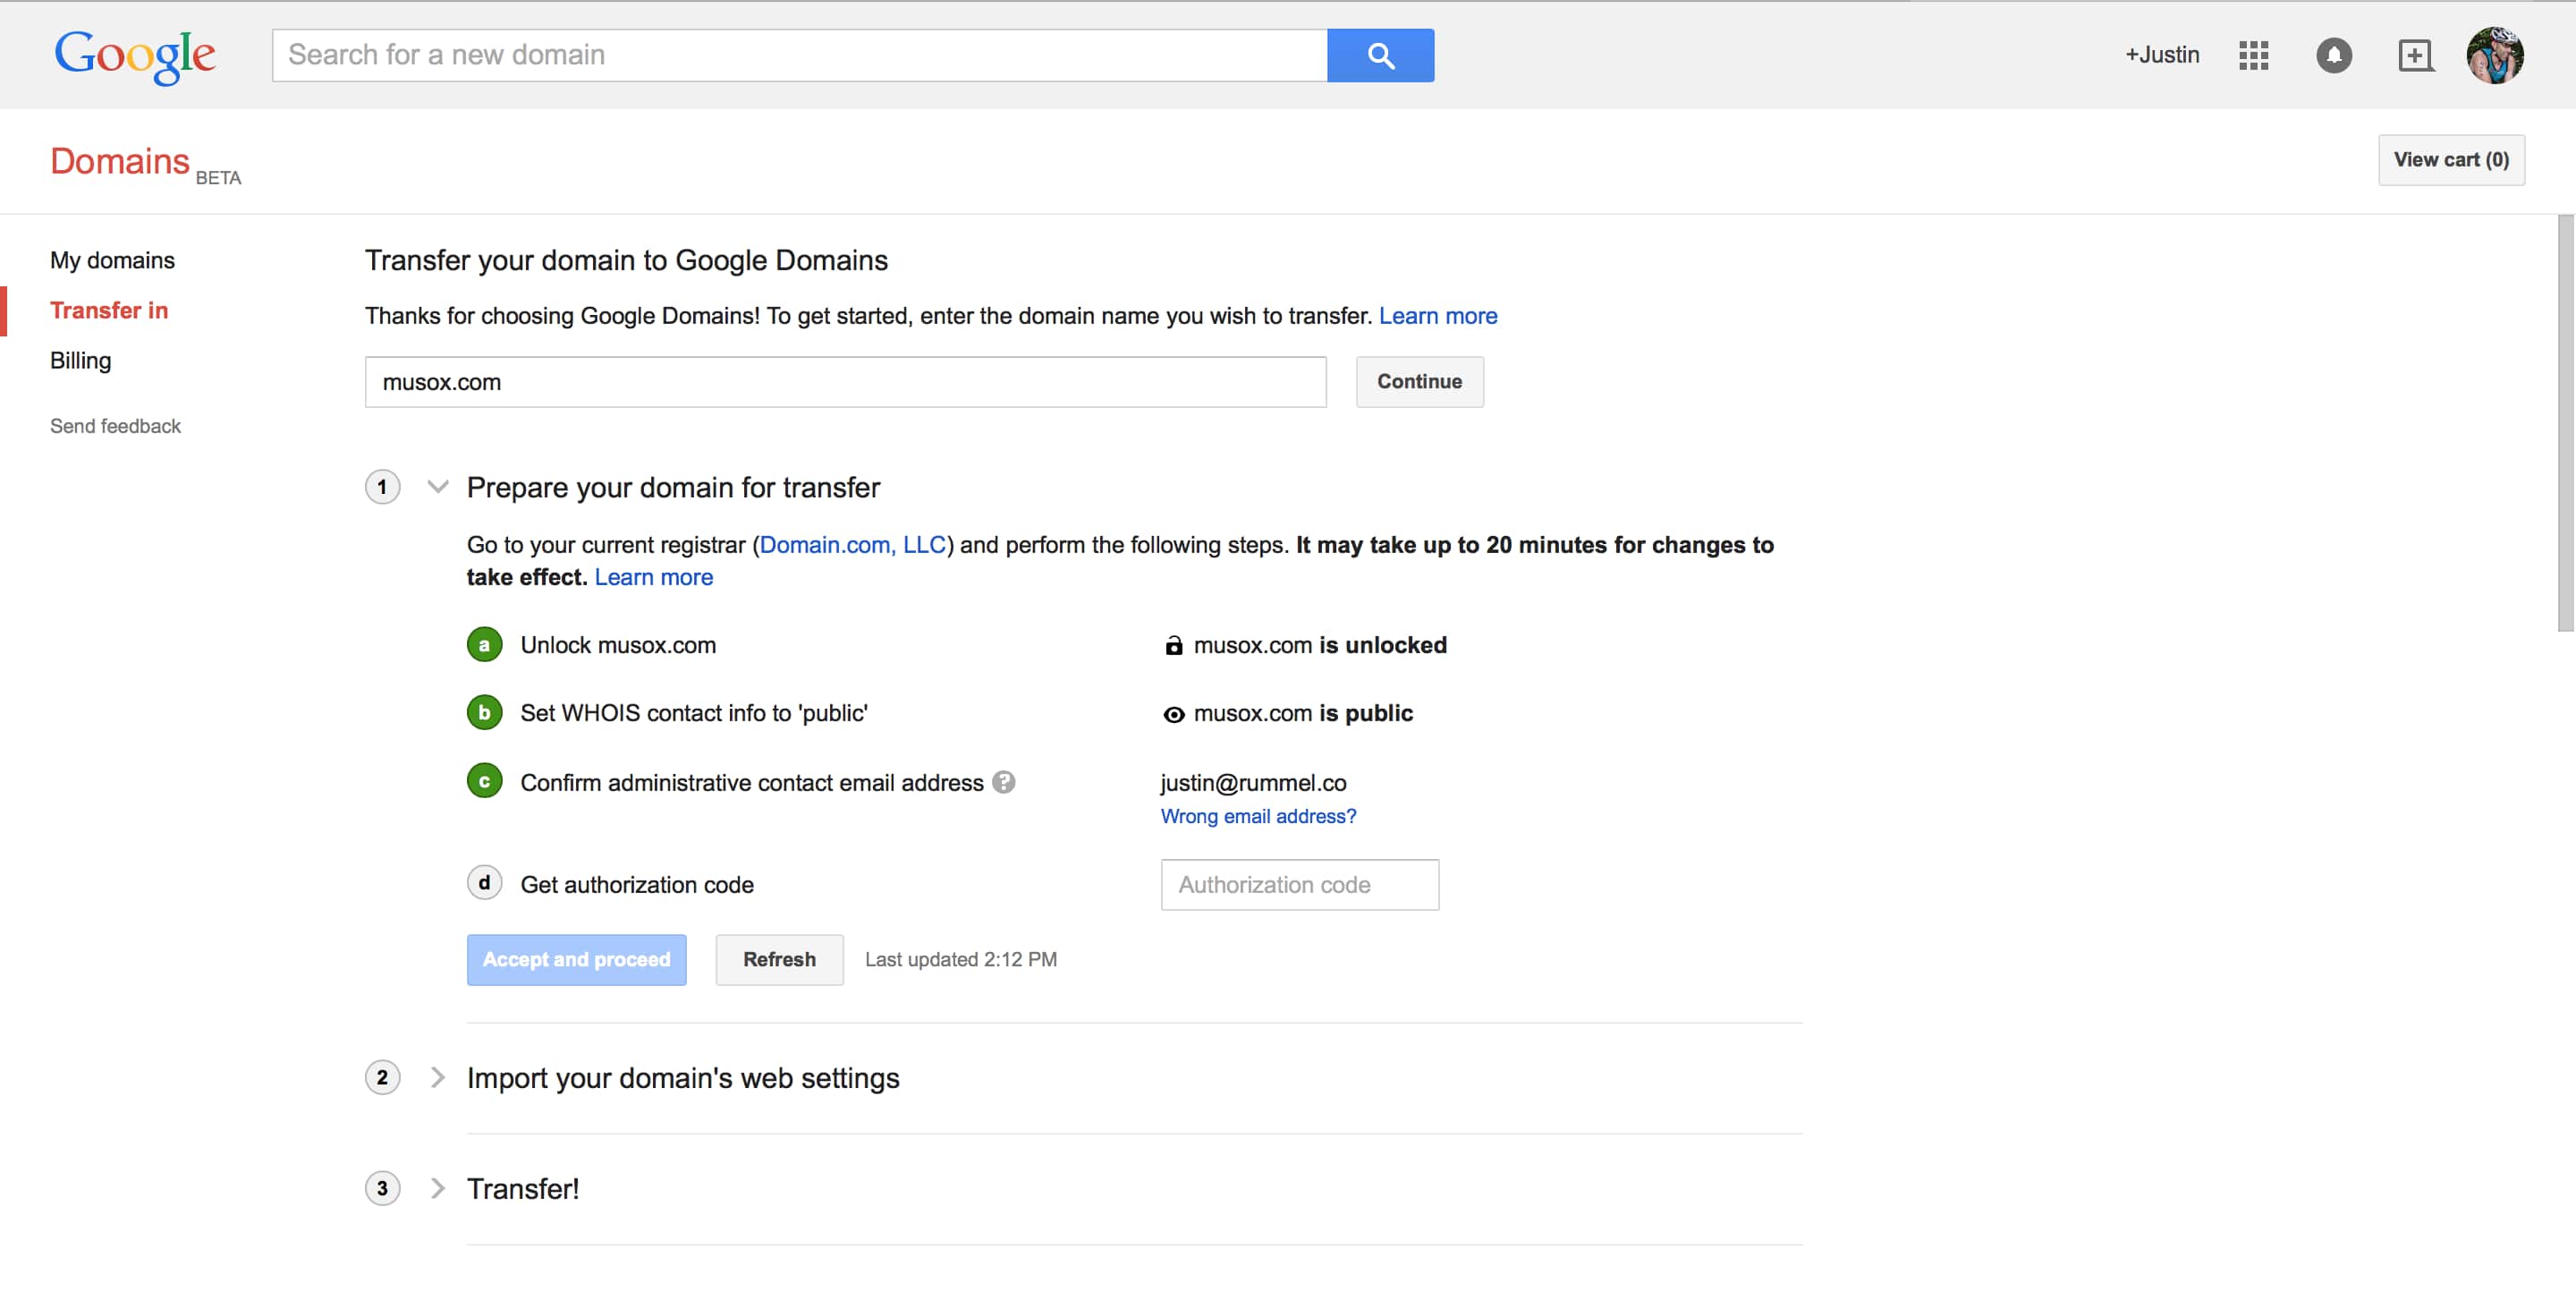Click Wrong email address? link
The height and width of the screenshot is (1301, 2576).
click(1258, 816)
